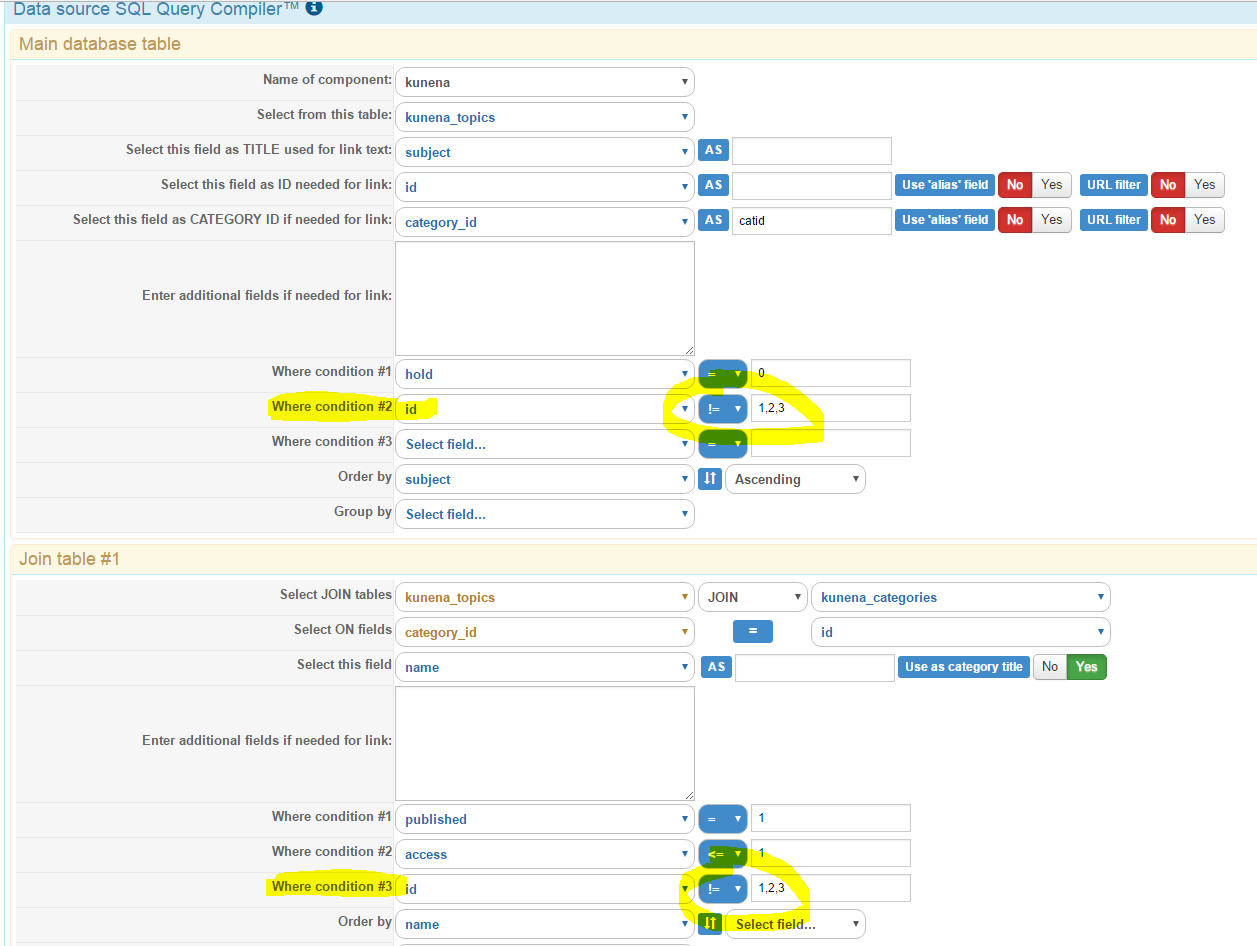Set Use as category title to No
Screen dimensions: 1257x946
click(1050, 667)
